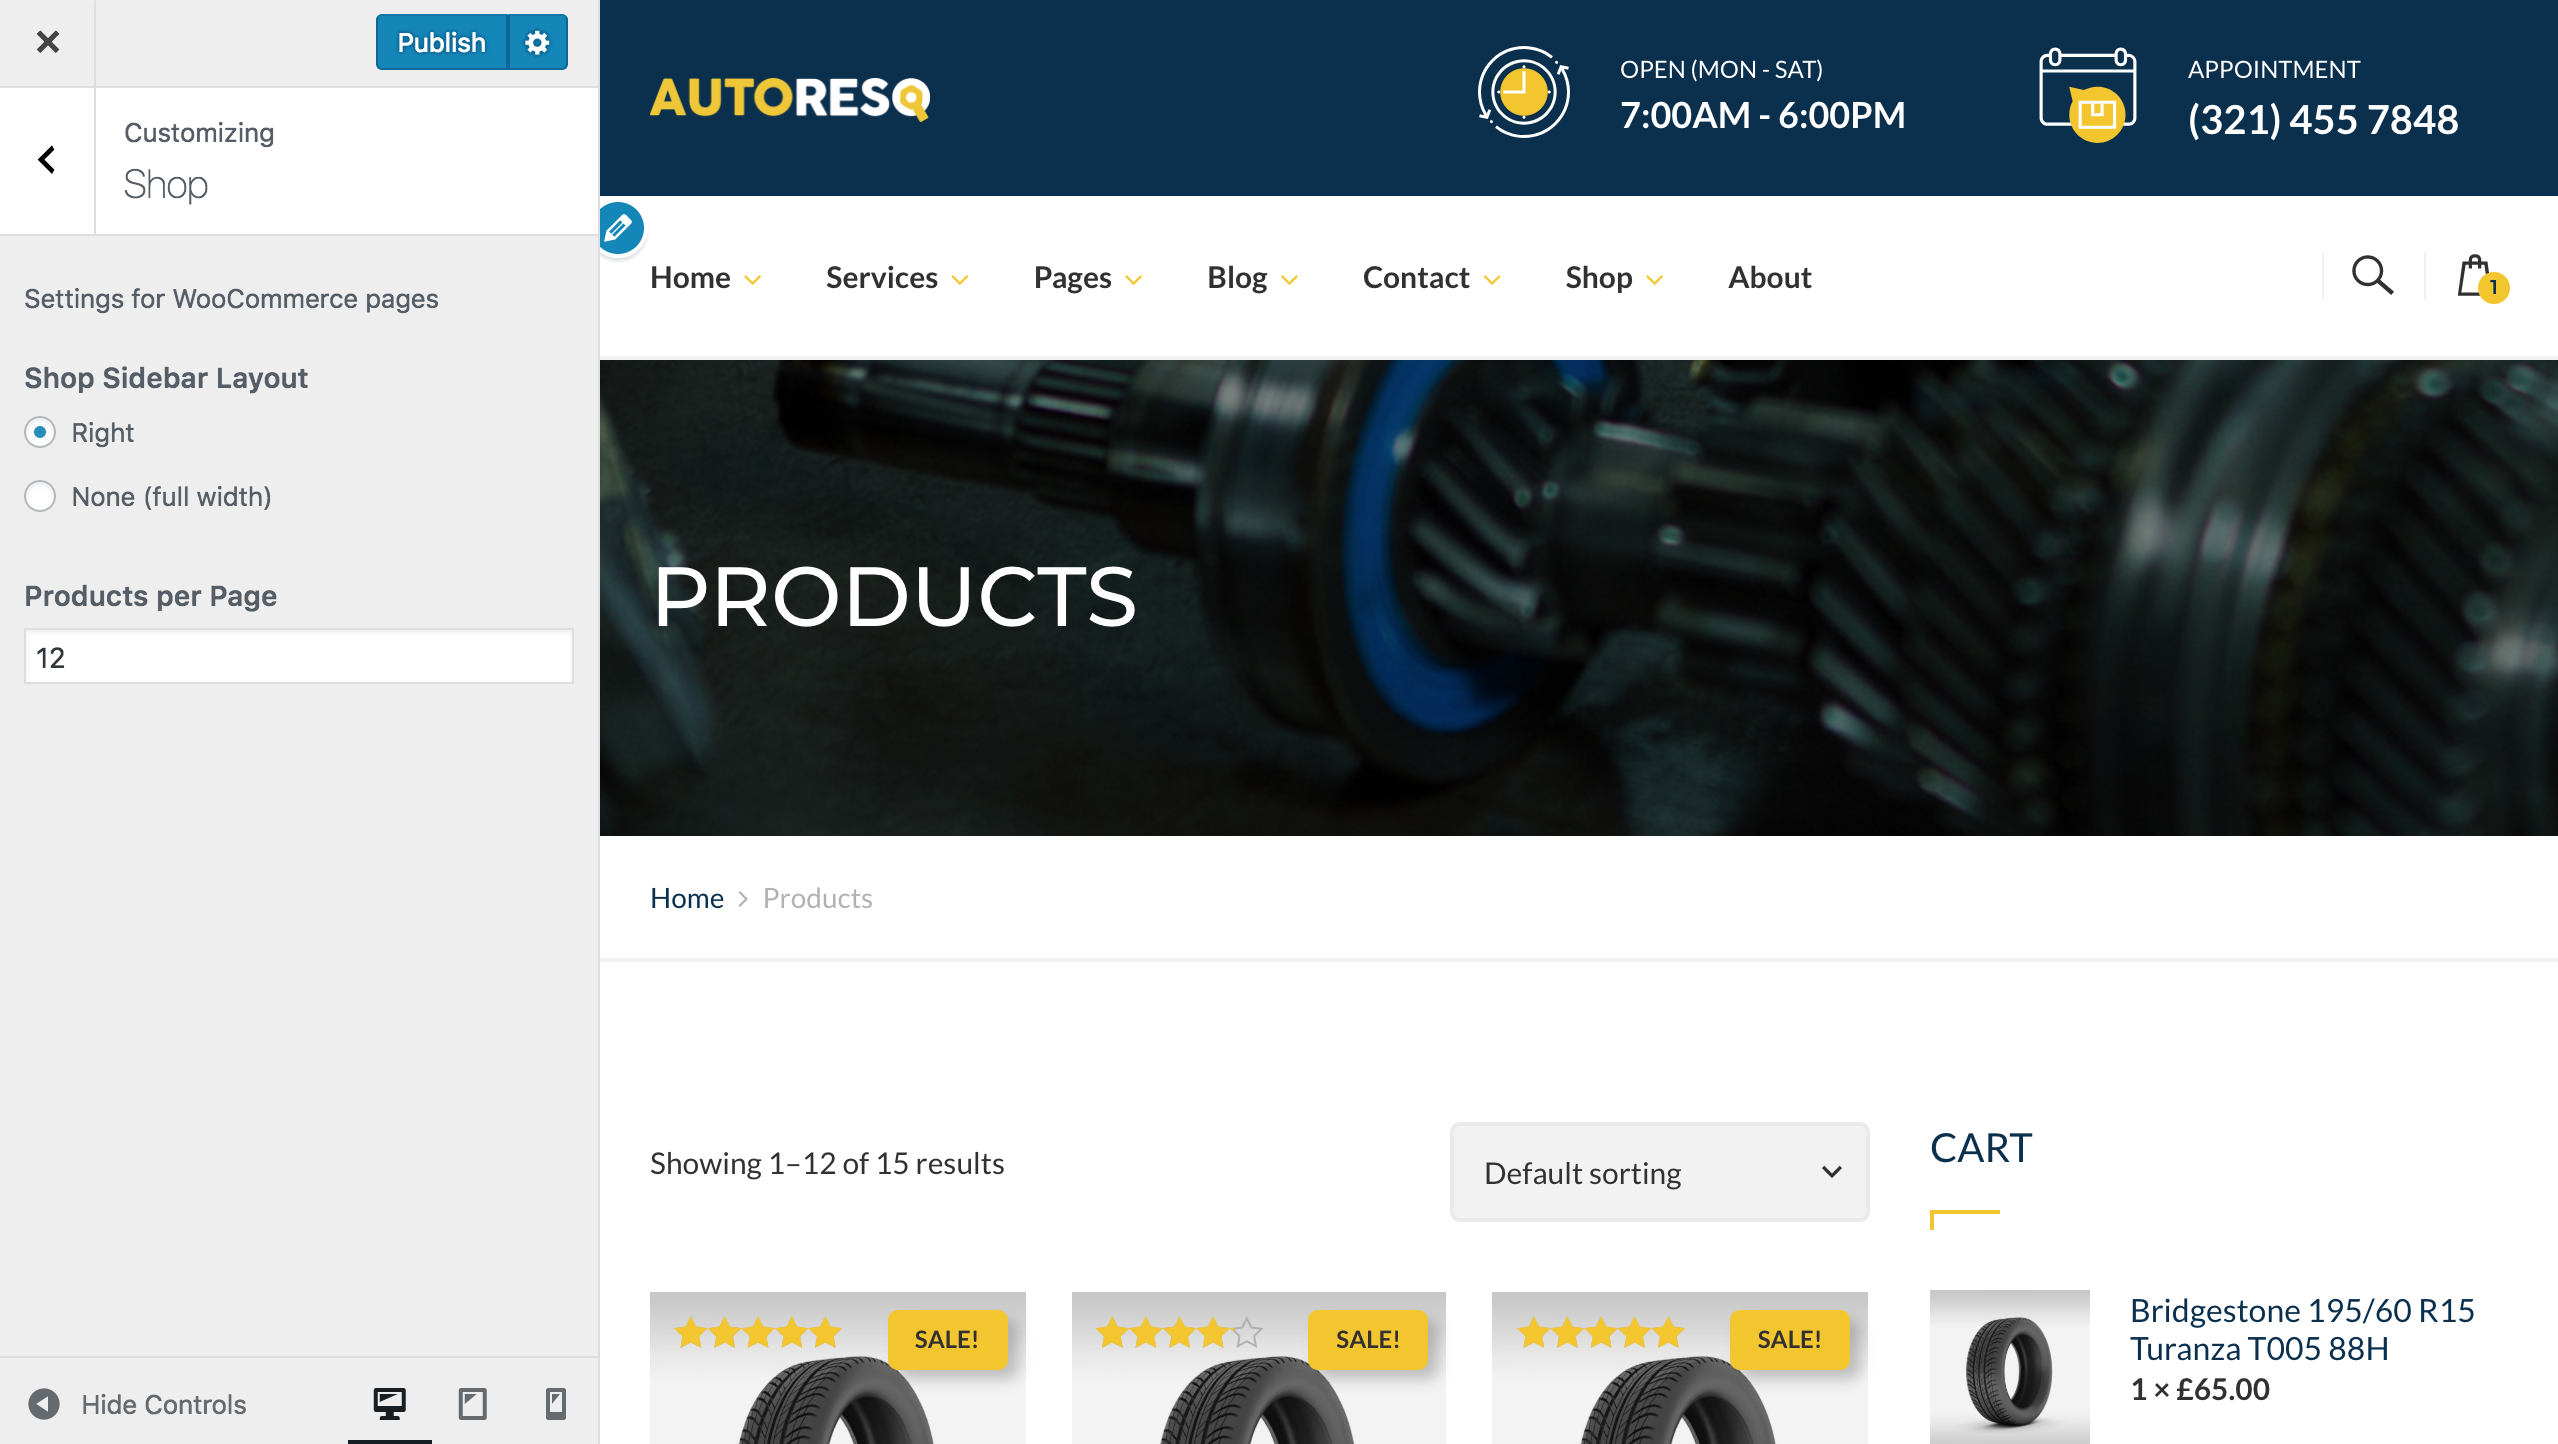The height and width of the screenshot is (1444, 2558).
Task: Click 'Showing 1–12 of 15 results' text
Action: [x=827, y=1163]
